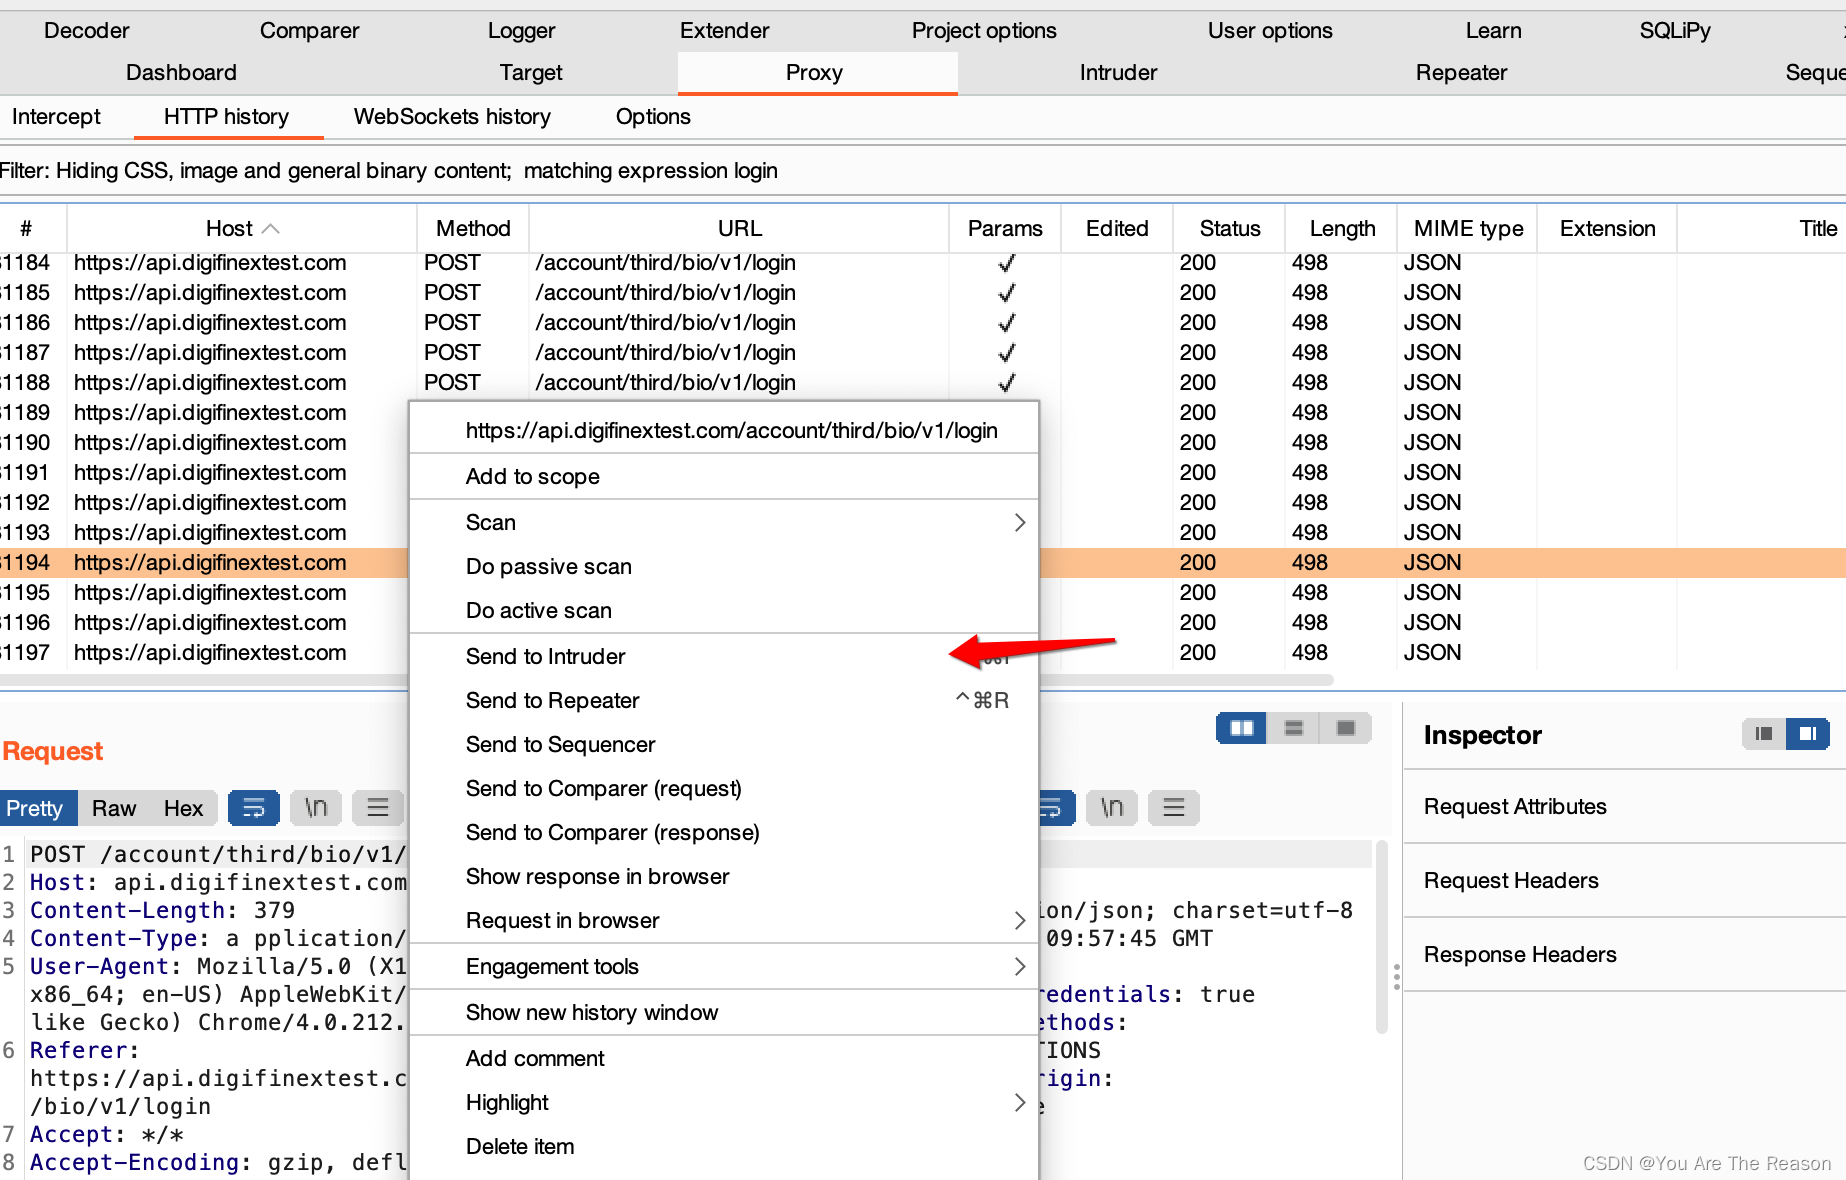Choose Send to Repeater from context menu
1846x1180 pixels.
(724, 700)
